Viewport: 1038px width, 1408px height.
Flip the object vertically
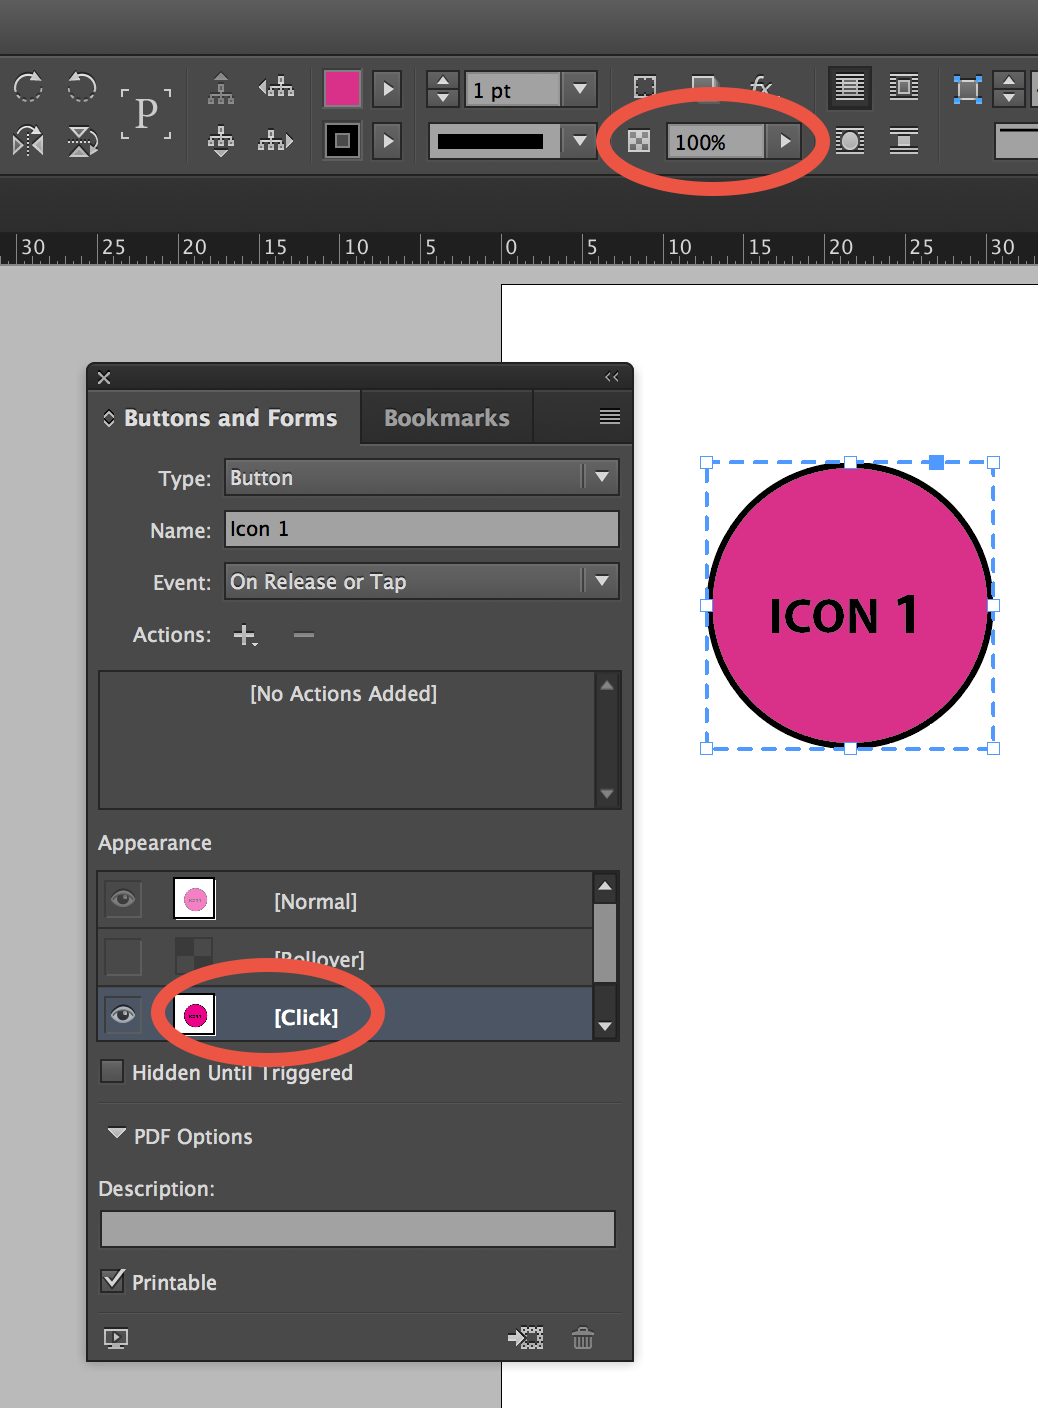click(x=82, y=141)
